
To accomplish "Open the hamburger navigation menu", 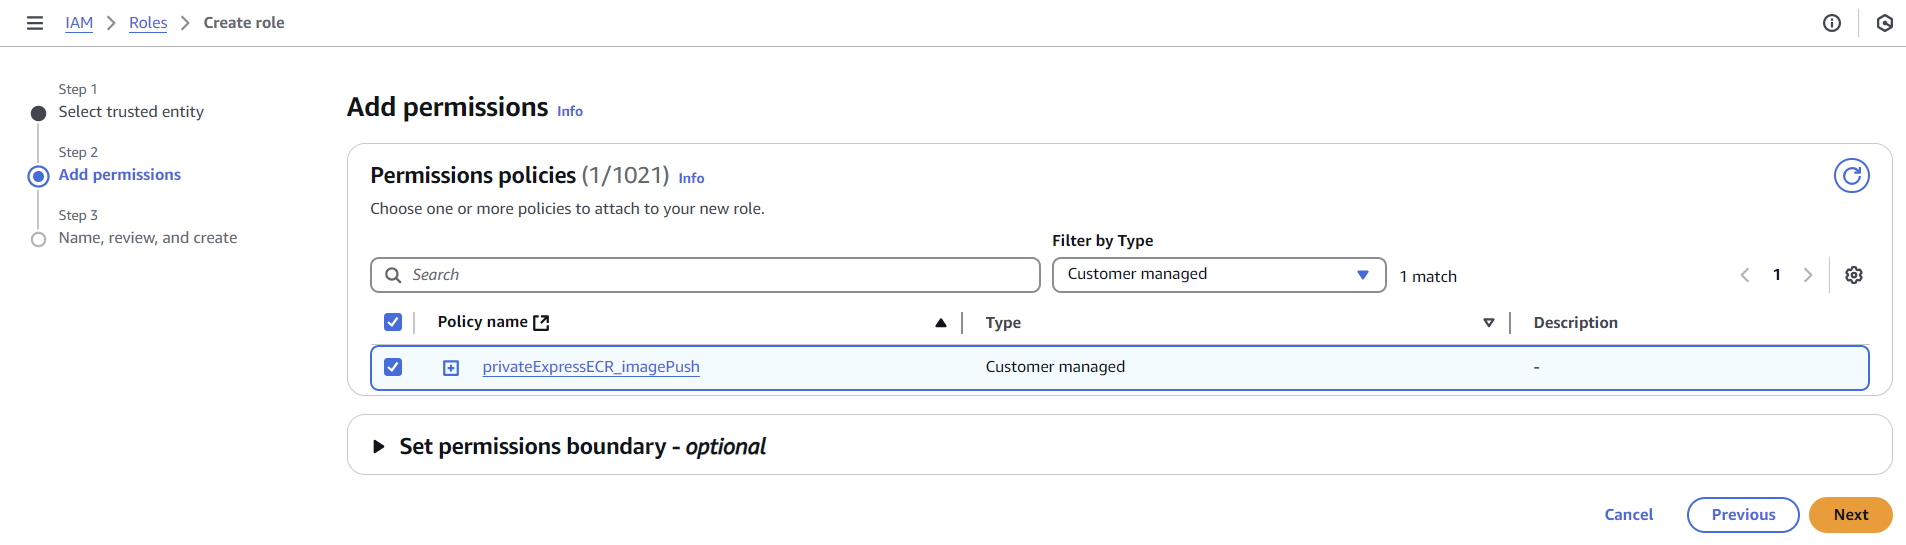I will pyautogui.click(x=35, y=23).
